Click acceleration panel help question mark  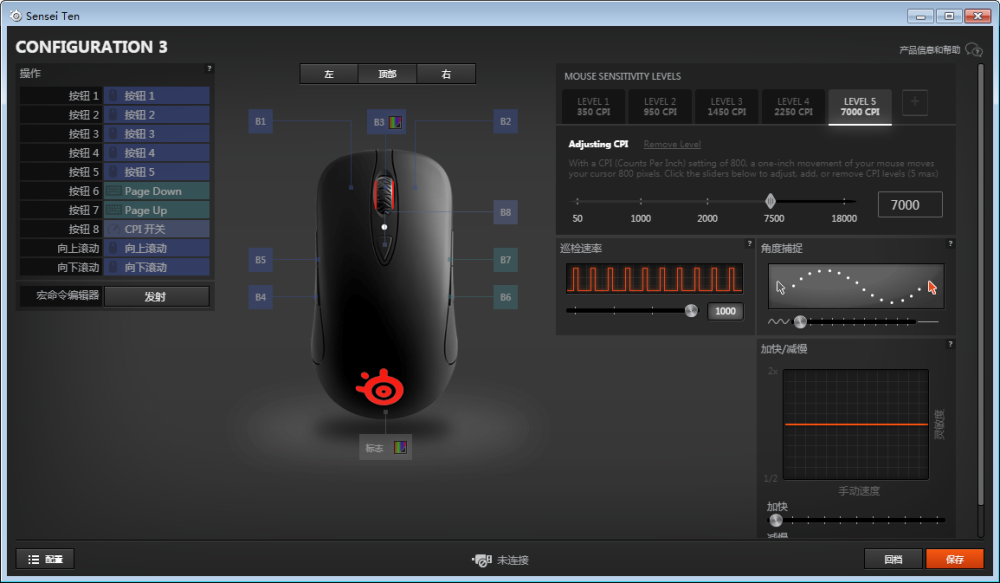(950, 344)
